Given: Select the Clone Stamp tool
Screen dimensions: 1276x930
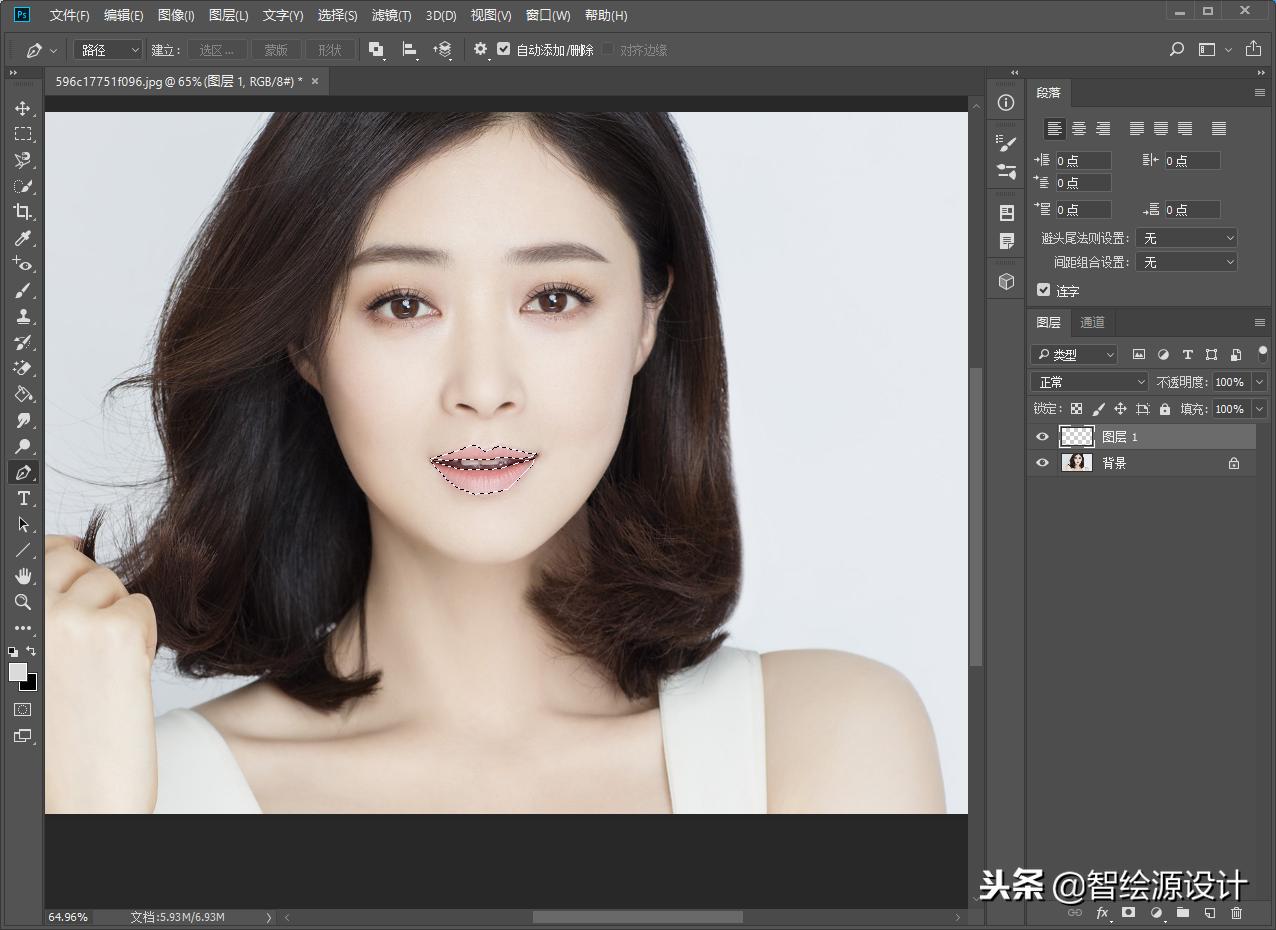Looking at the screenshot, I should (23, 316).
